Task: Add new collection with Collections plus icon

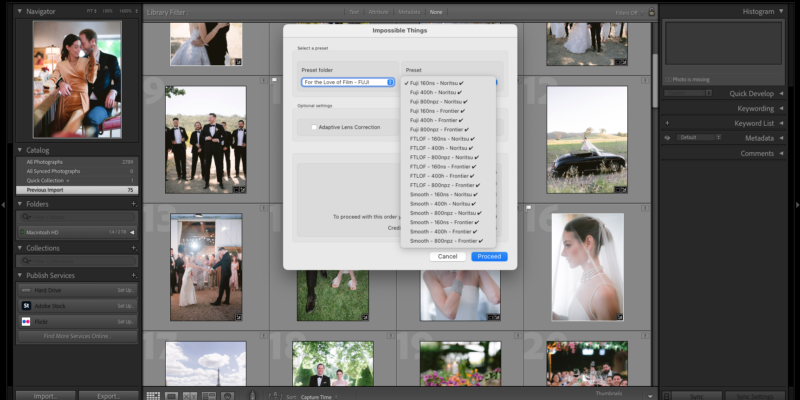Action: point(134,248)
